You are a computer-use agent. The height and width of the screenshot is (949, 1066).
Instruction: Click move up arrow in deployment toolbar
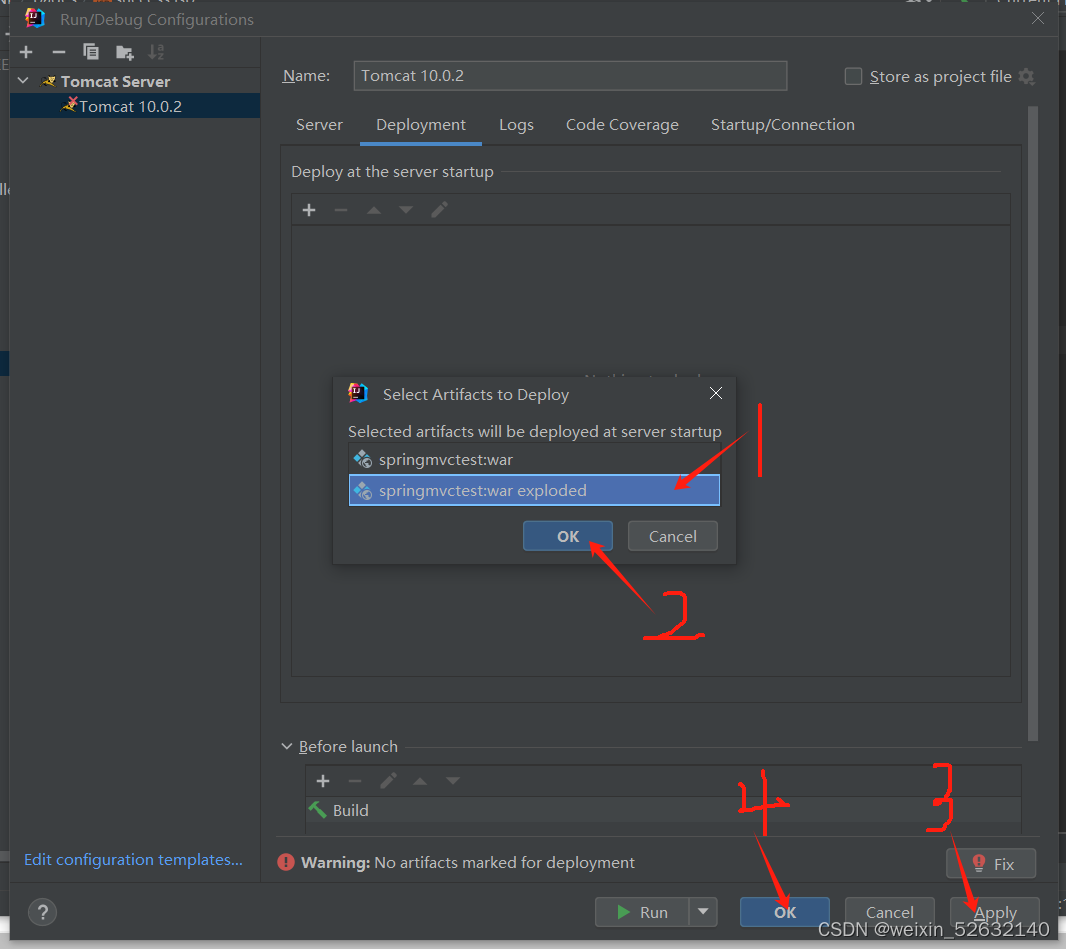click(373, 210)
